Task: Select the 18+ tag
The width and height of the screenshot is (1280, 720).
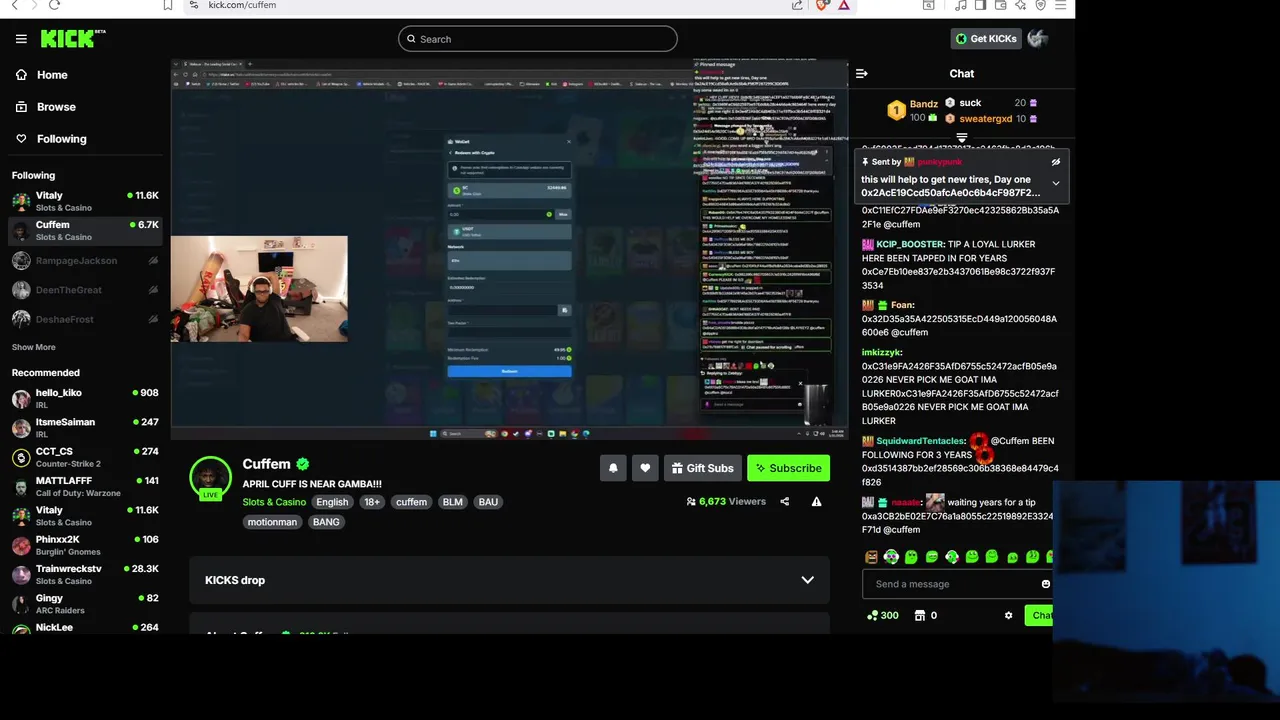Action: click(x=372, y=502)
